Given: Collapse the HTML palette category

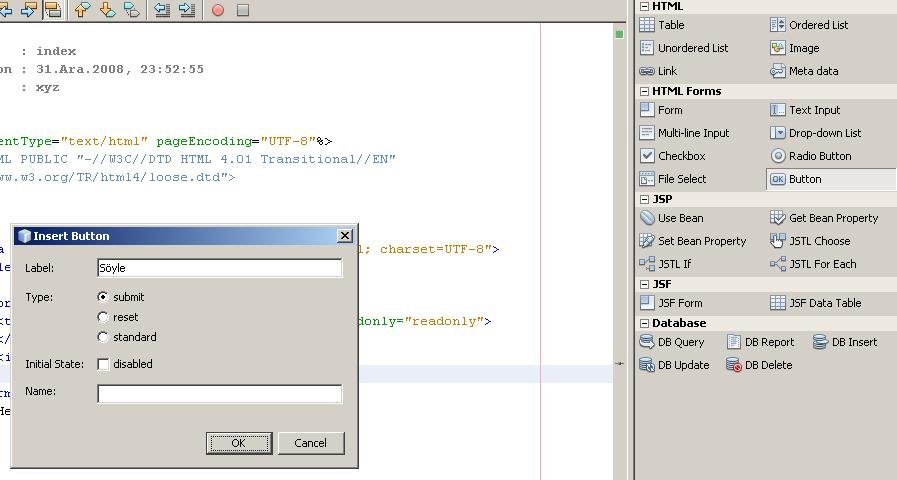Looking at the screenshot, I should [x=645, y=6].
